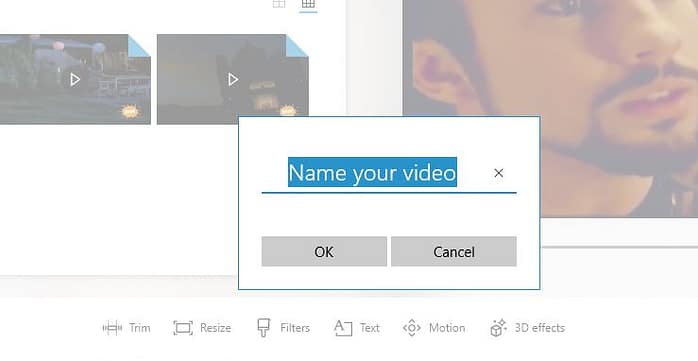Cancel the name your video dialog
The width and height of the screenshot is (698, 361).
point(454,251)
